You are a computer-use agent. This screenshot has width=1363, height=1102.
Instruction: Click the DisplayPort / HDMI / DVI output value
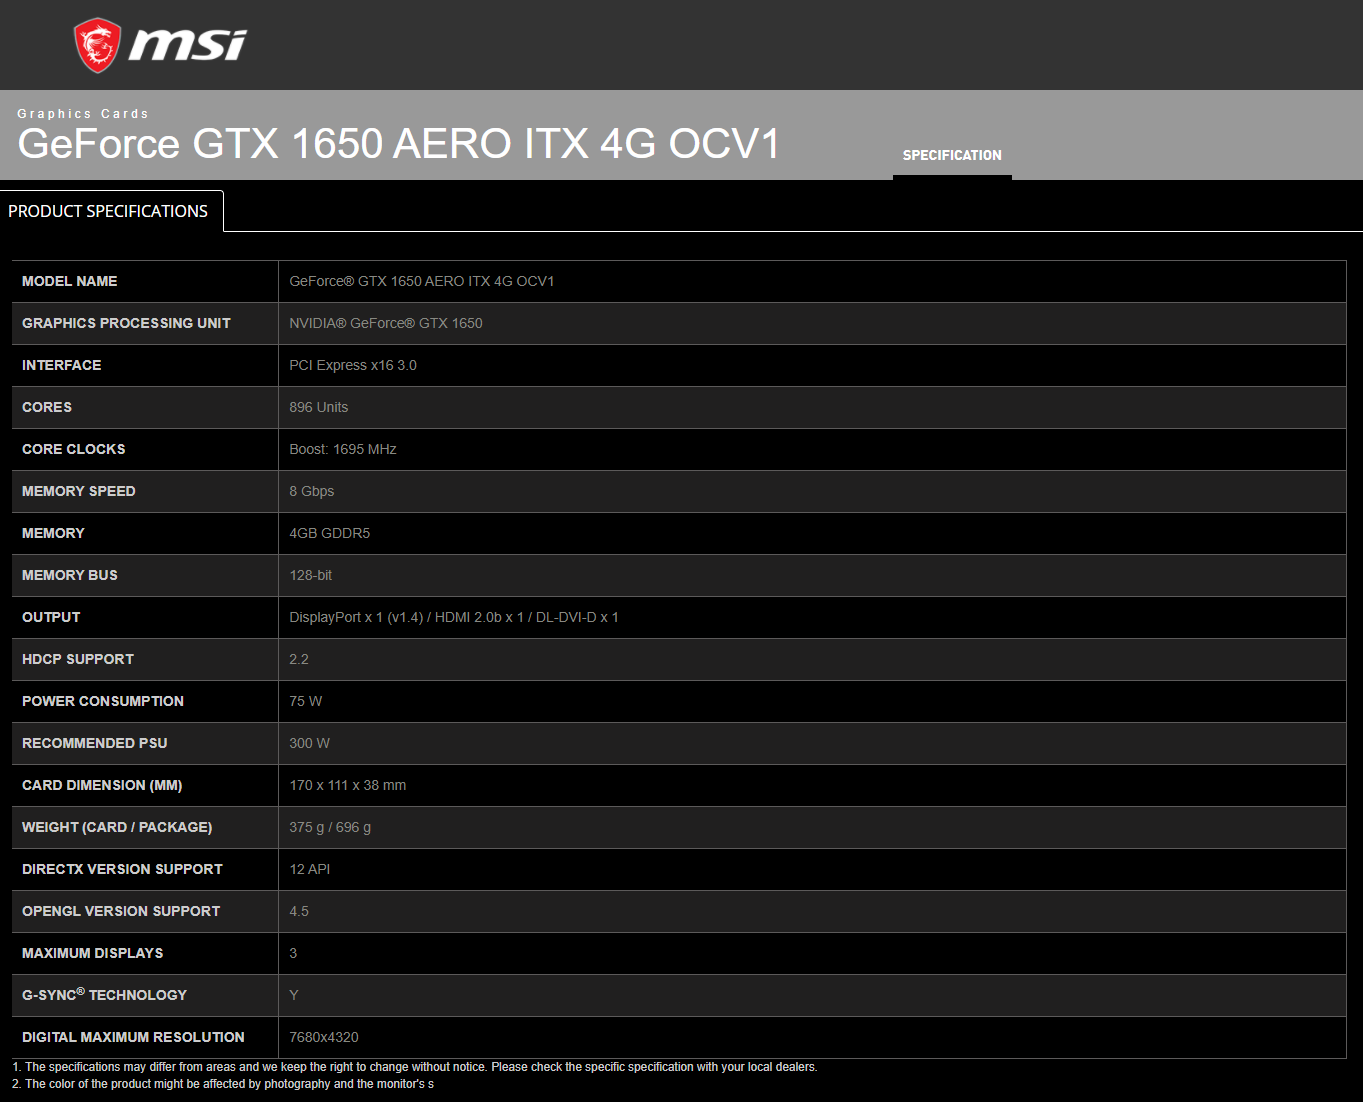[x=453, y=617]
